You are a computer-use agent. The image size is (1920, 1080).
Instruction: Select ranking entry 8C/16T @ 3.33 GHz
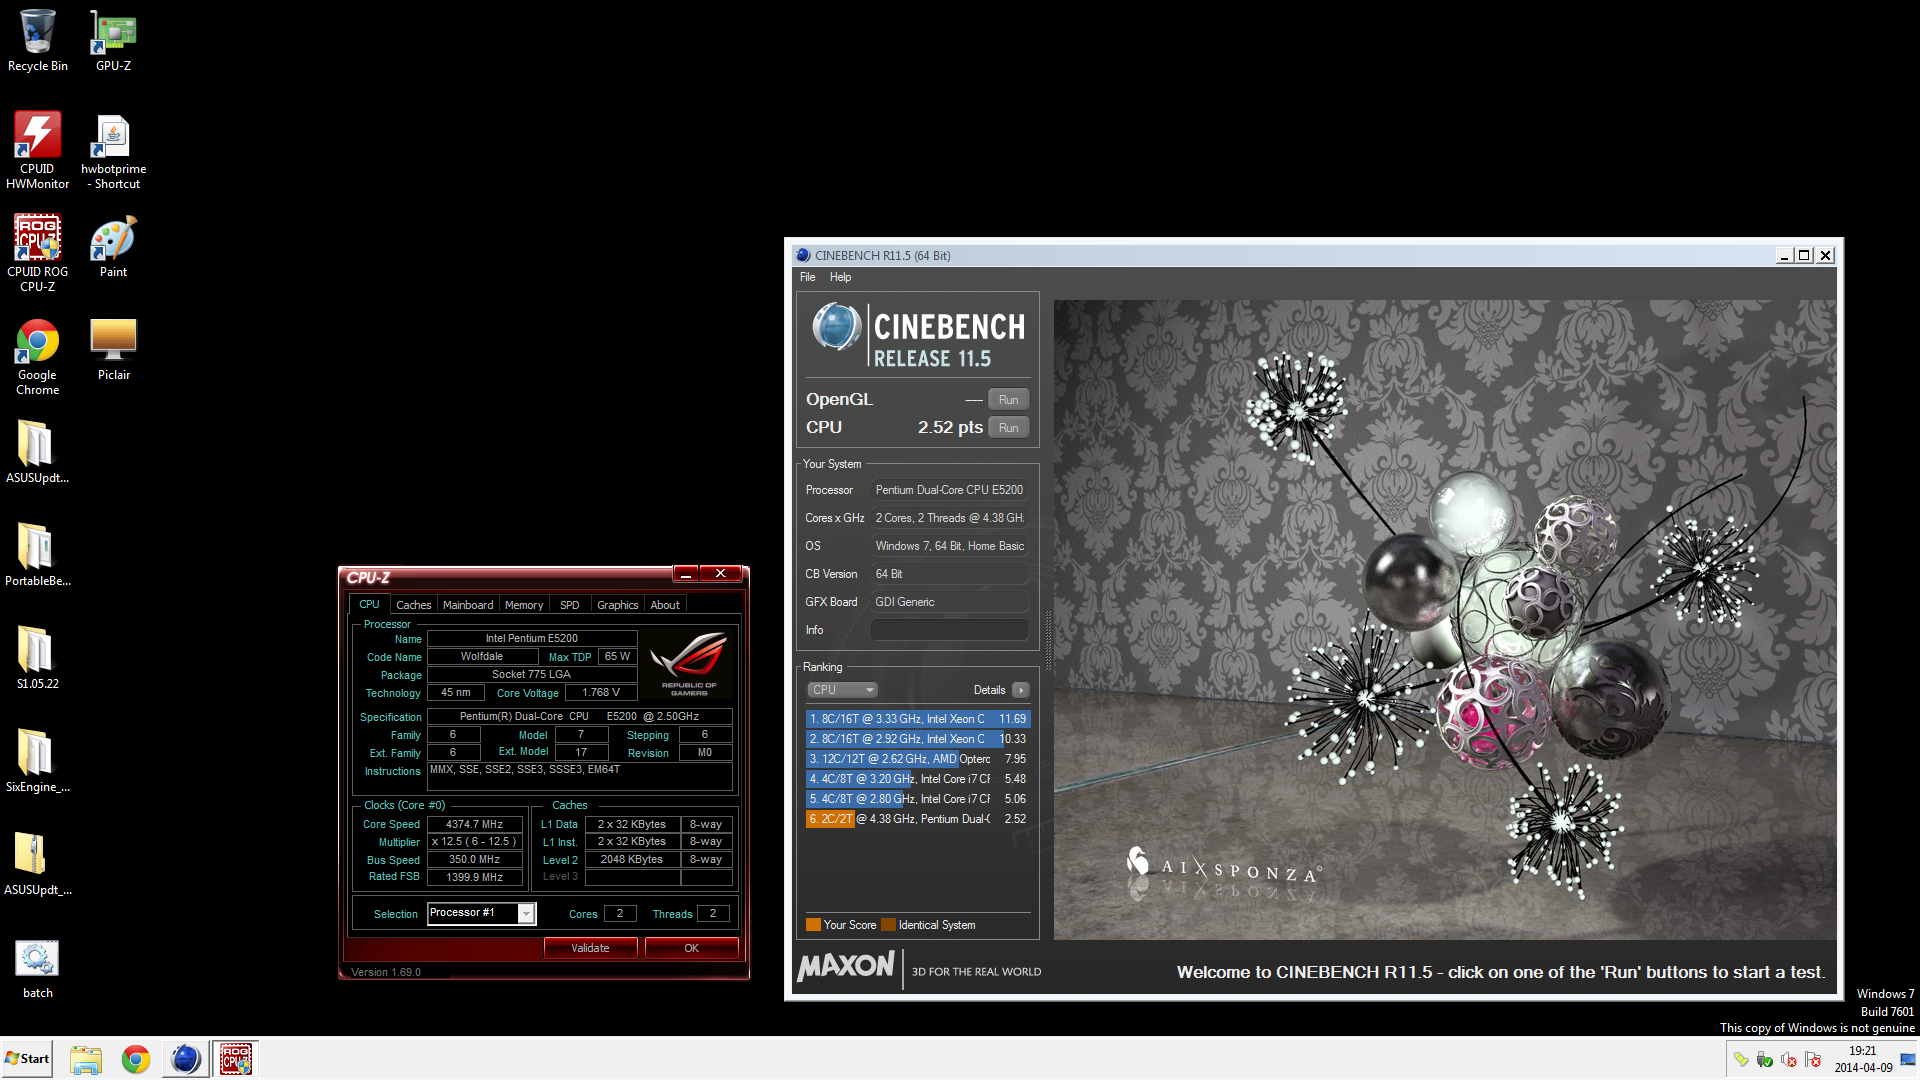coord(917,719)
